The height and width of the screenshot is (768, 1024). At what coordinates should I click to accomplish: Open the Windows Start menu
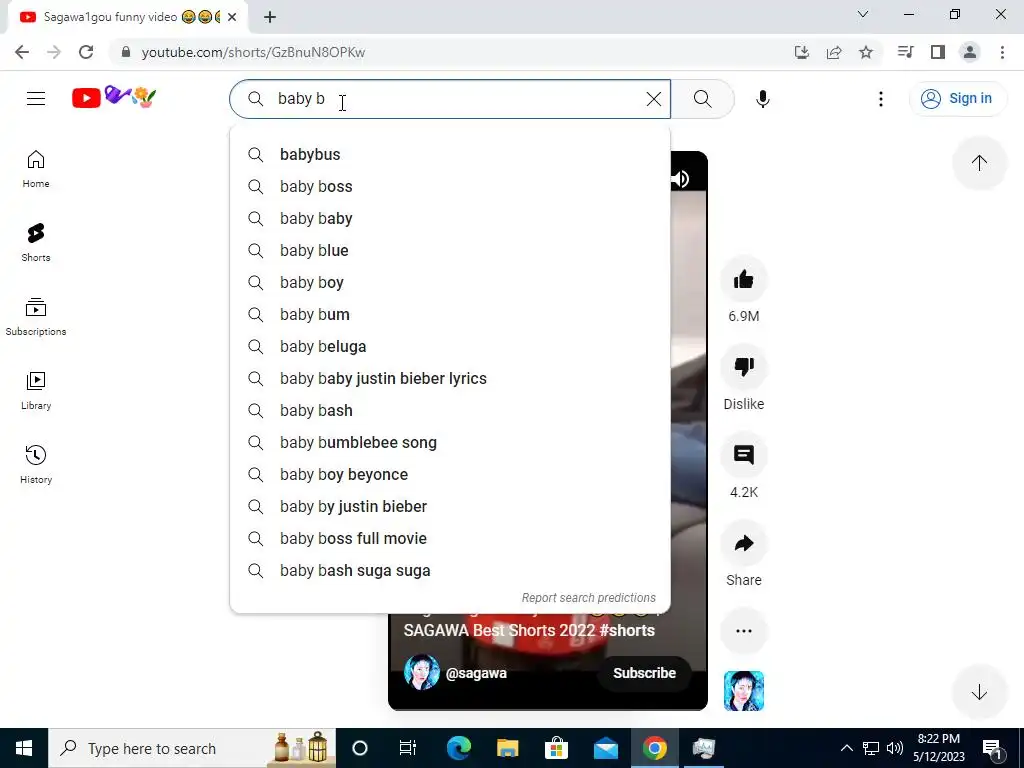(24, 748)
